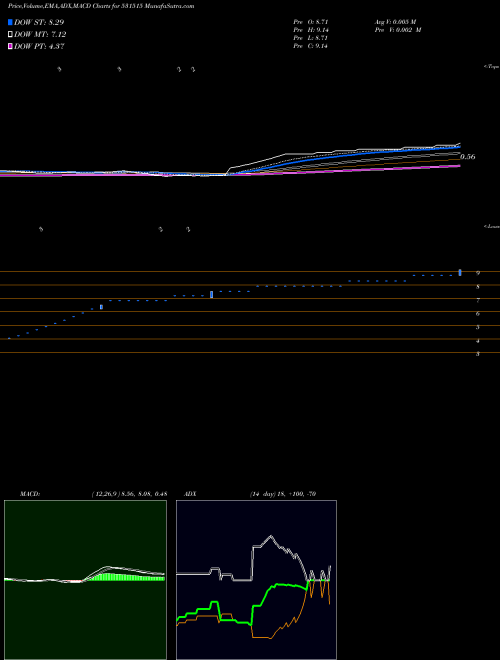500x660 pixels.
Task: Select the 'DOW ST: 8.29' label
Action: [39, 22]
